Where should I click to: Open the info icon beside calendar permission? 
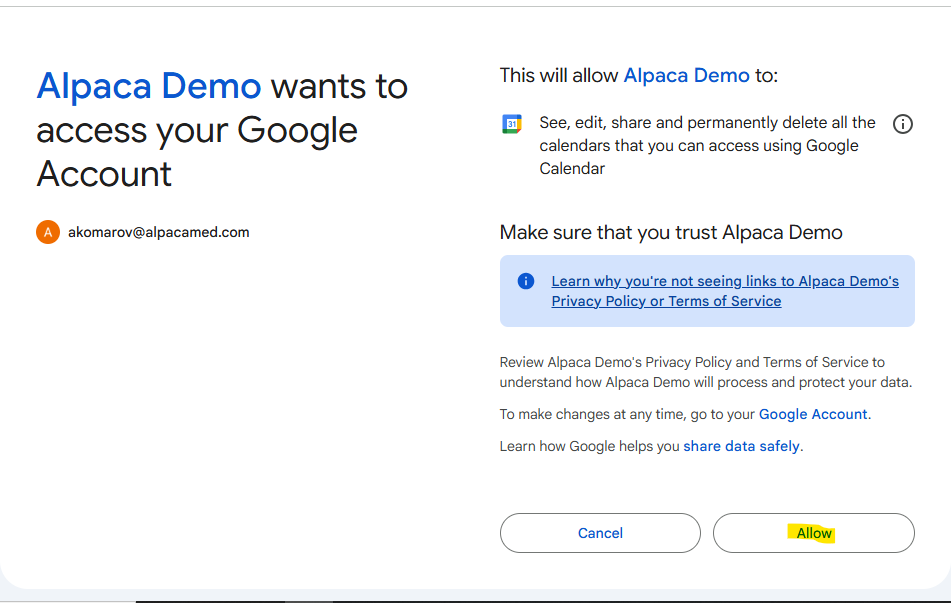[x=902, y=124]
